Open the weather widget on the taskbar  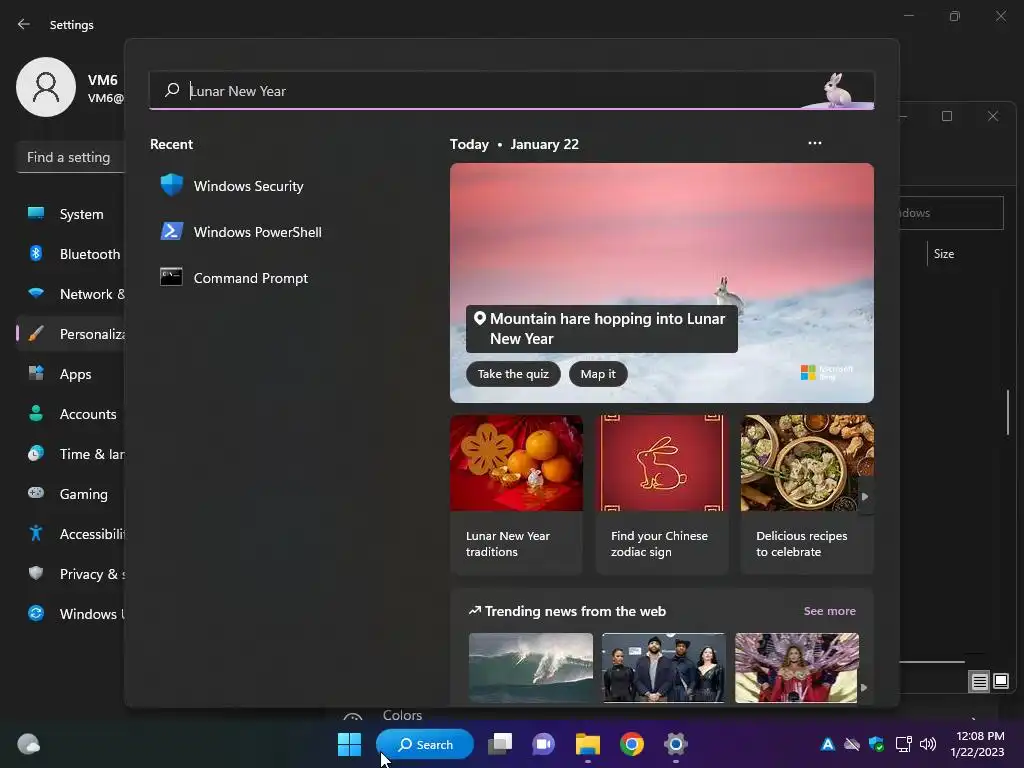tap(28, 744)
